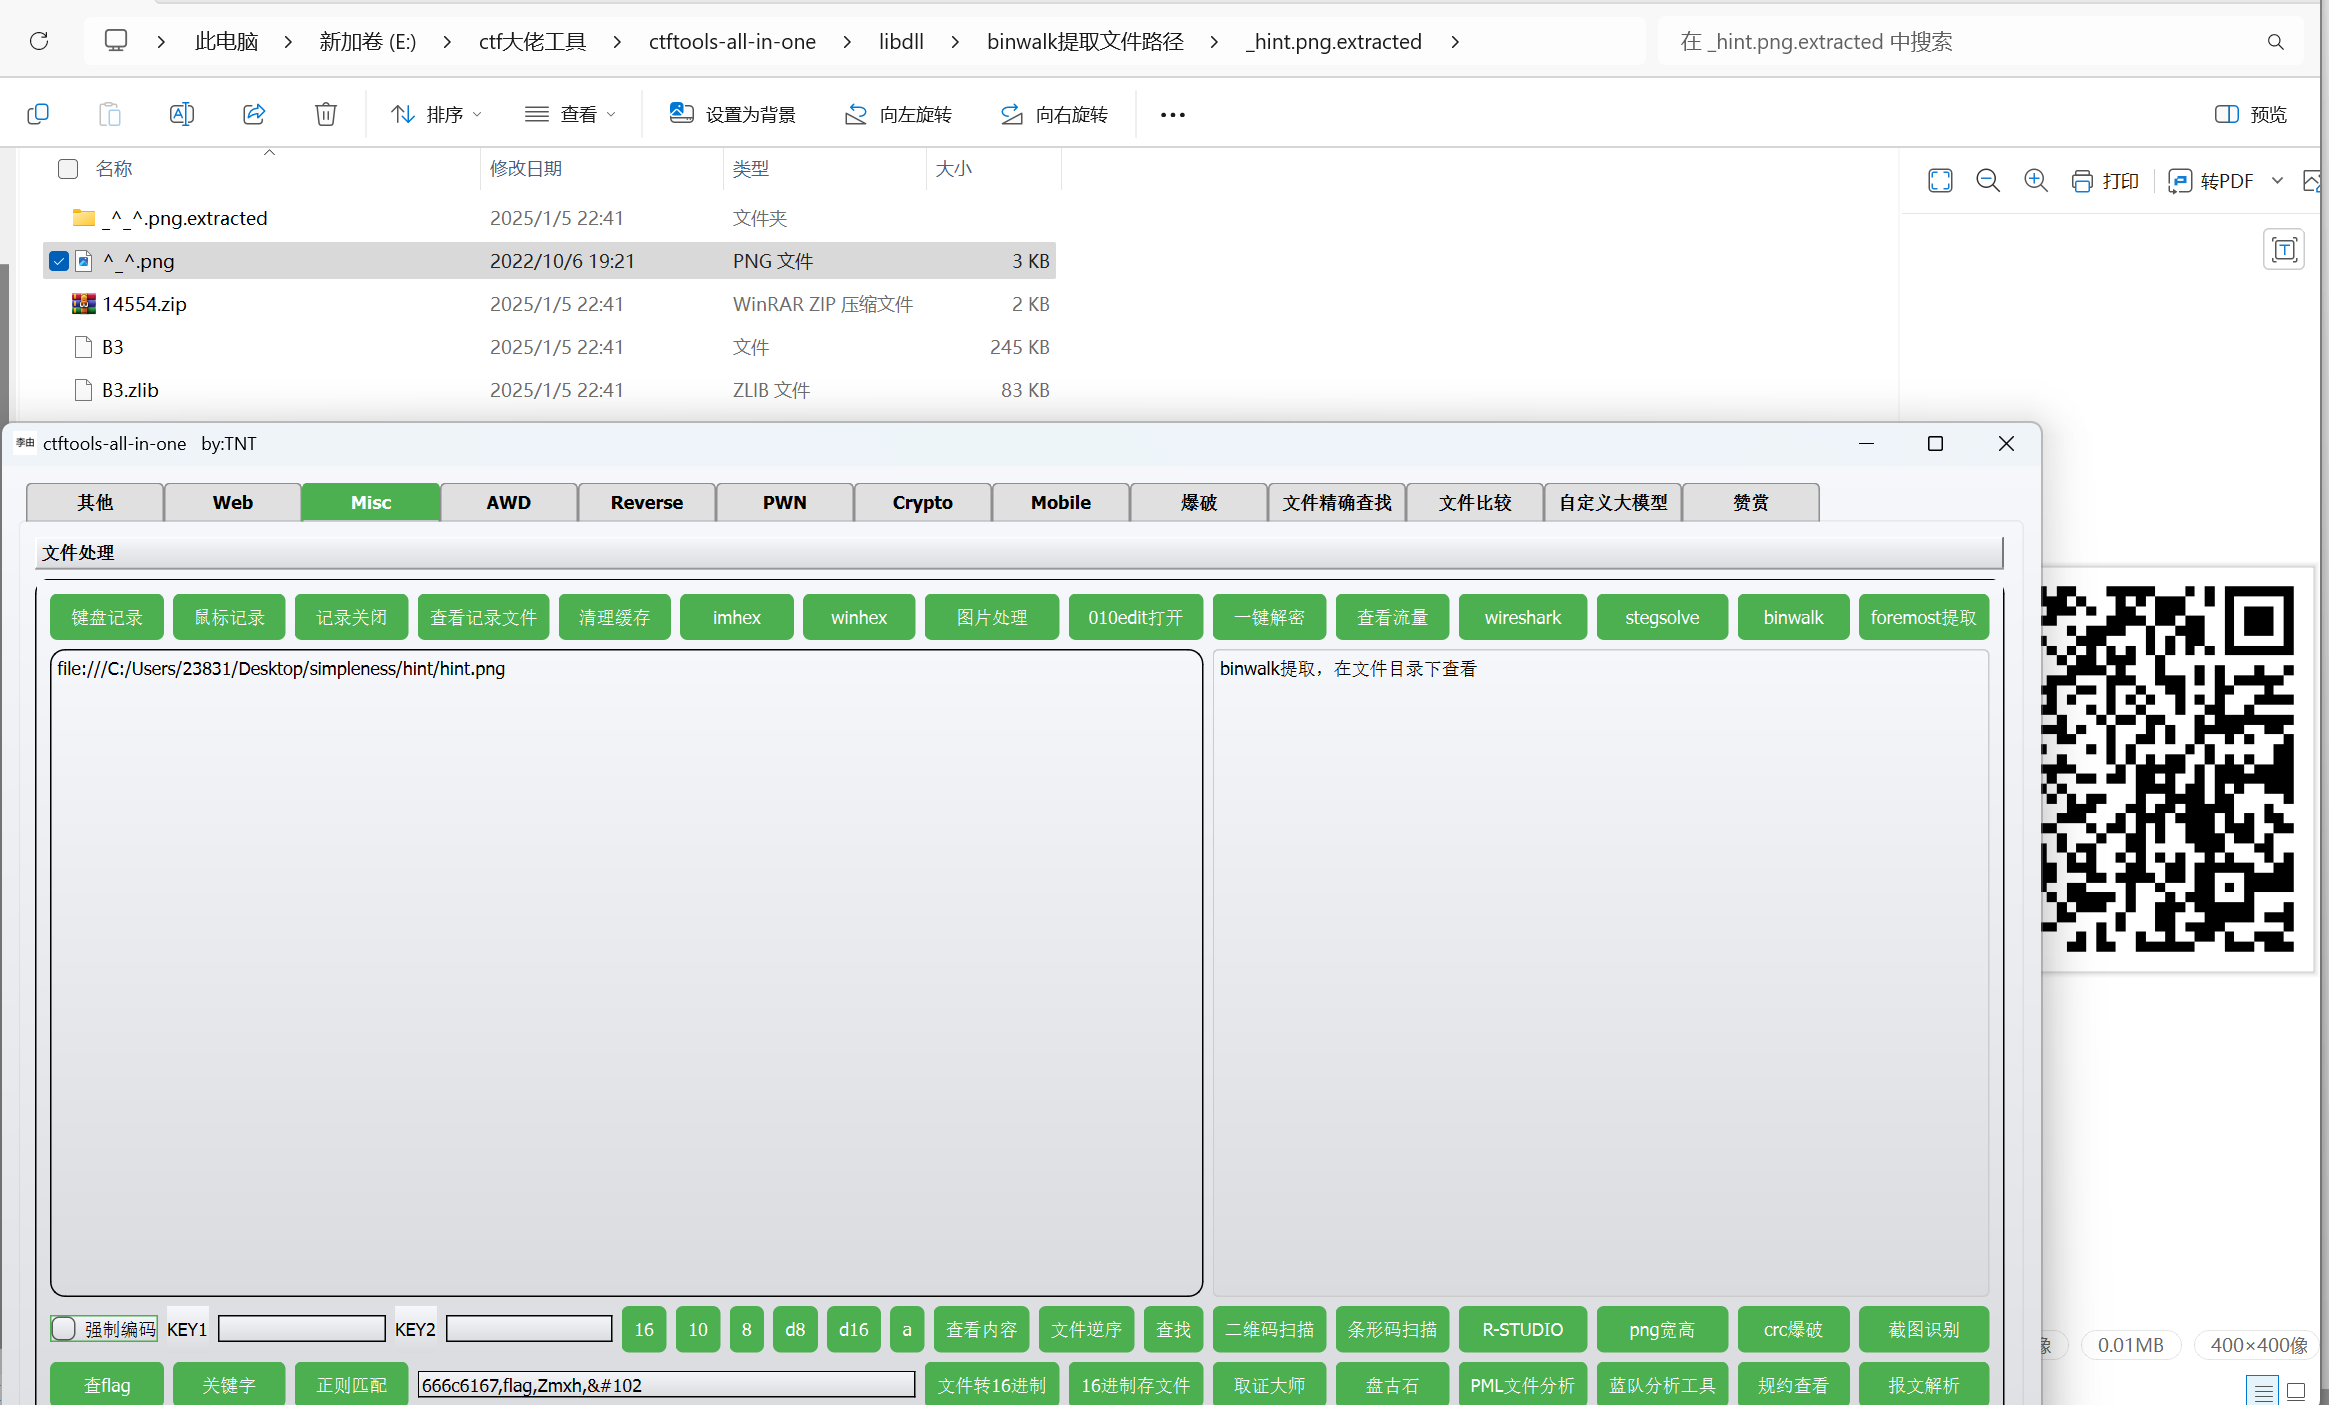Viewport: 2329px width, 1405px height.
Task: Click the wireshark button
Action: (1523, 617)
